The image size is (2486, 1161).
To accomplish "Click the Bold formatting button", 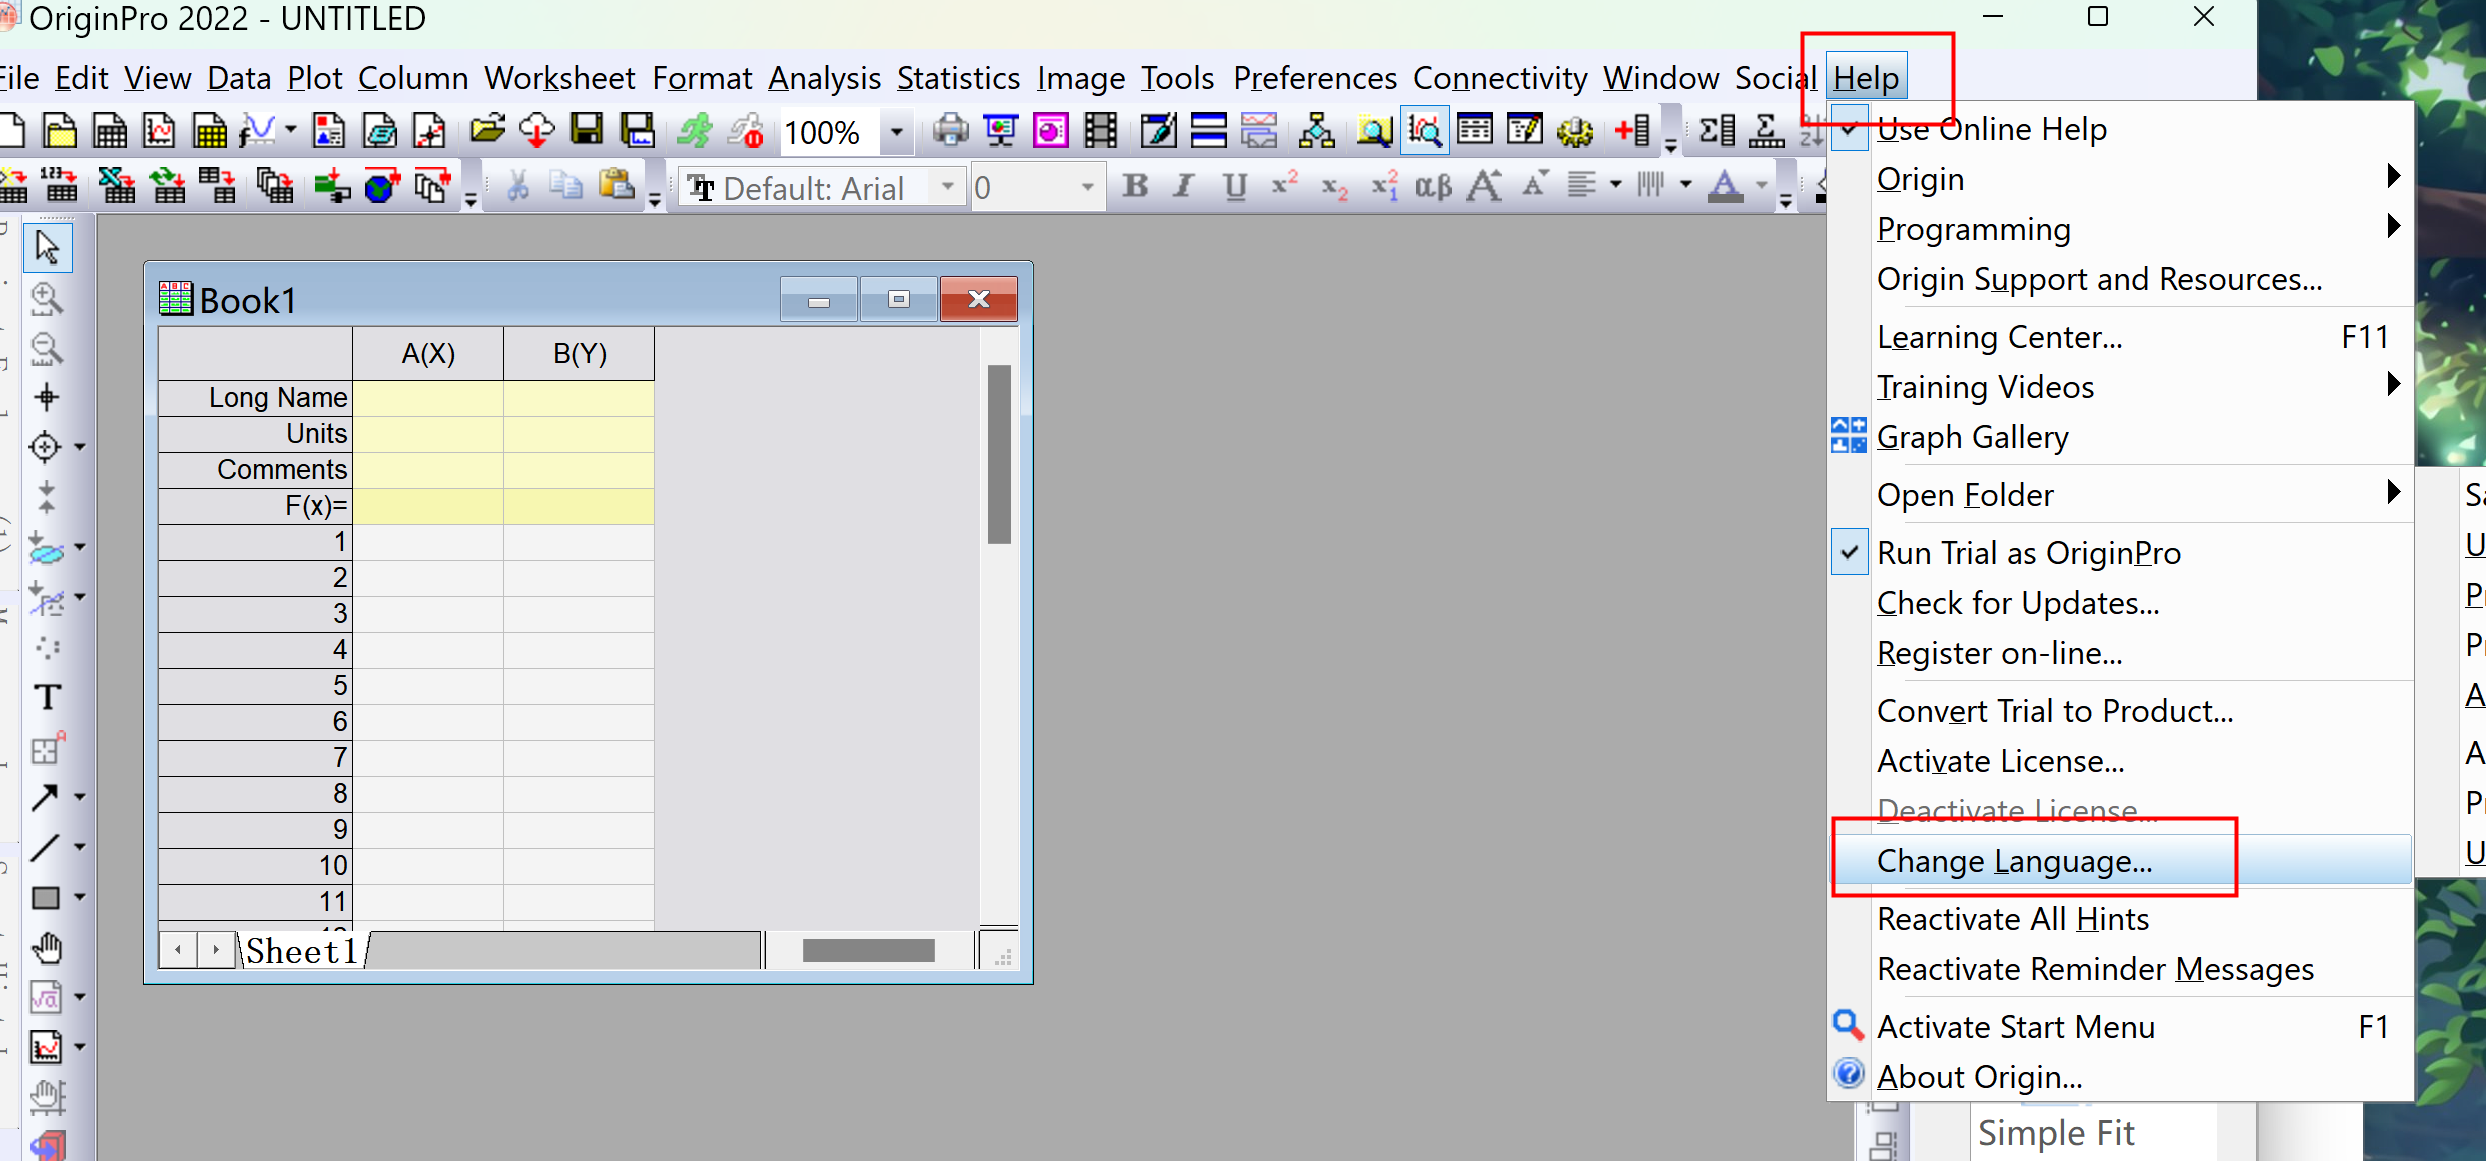I will pyautogui.click(x=1135, y=187).
